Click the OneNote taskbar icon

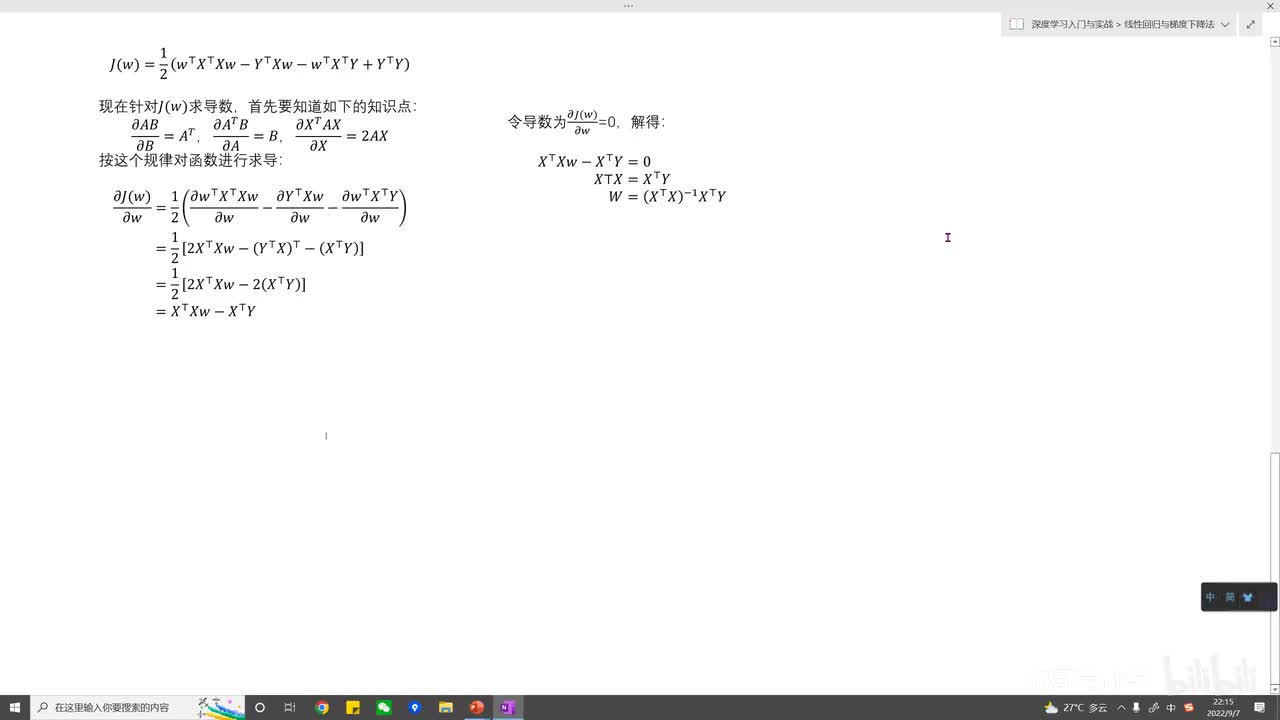pos(507,707)
